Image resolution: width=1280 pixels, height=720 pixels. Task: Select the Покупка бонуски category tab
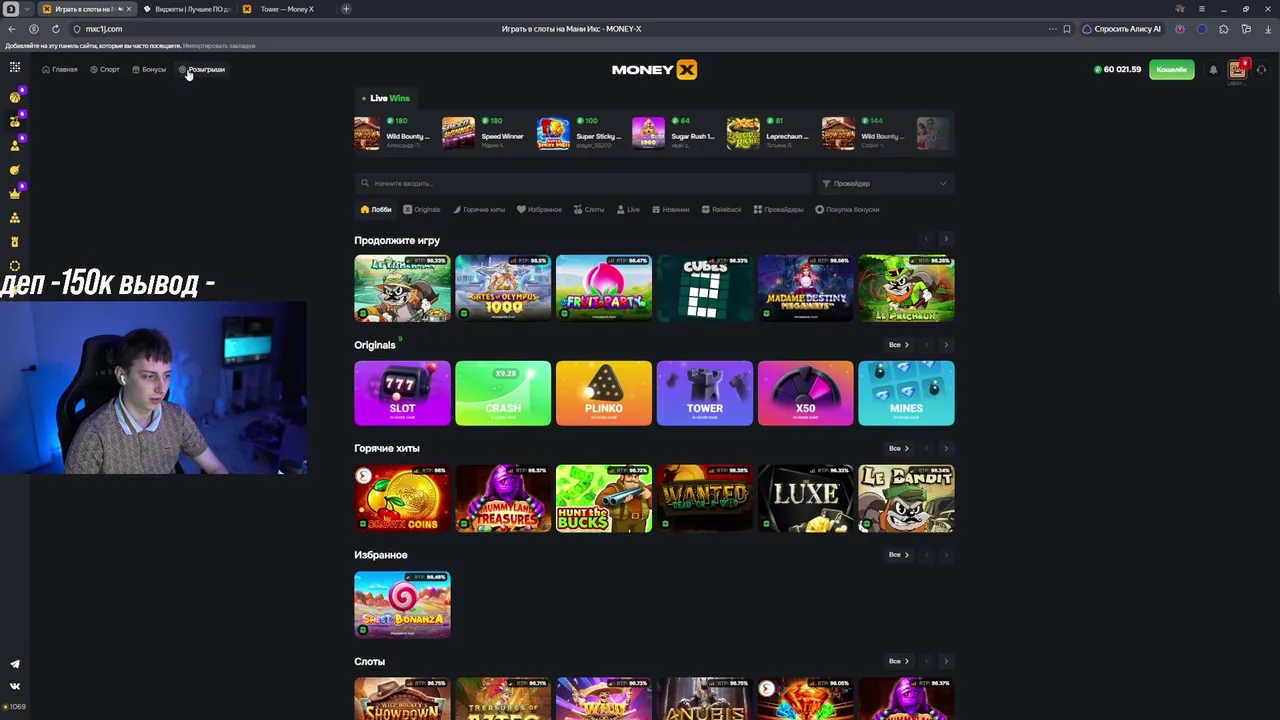pyautogui.click(x=848, y=210)
